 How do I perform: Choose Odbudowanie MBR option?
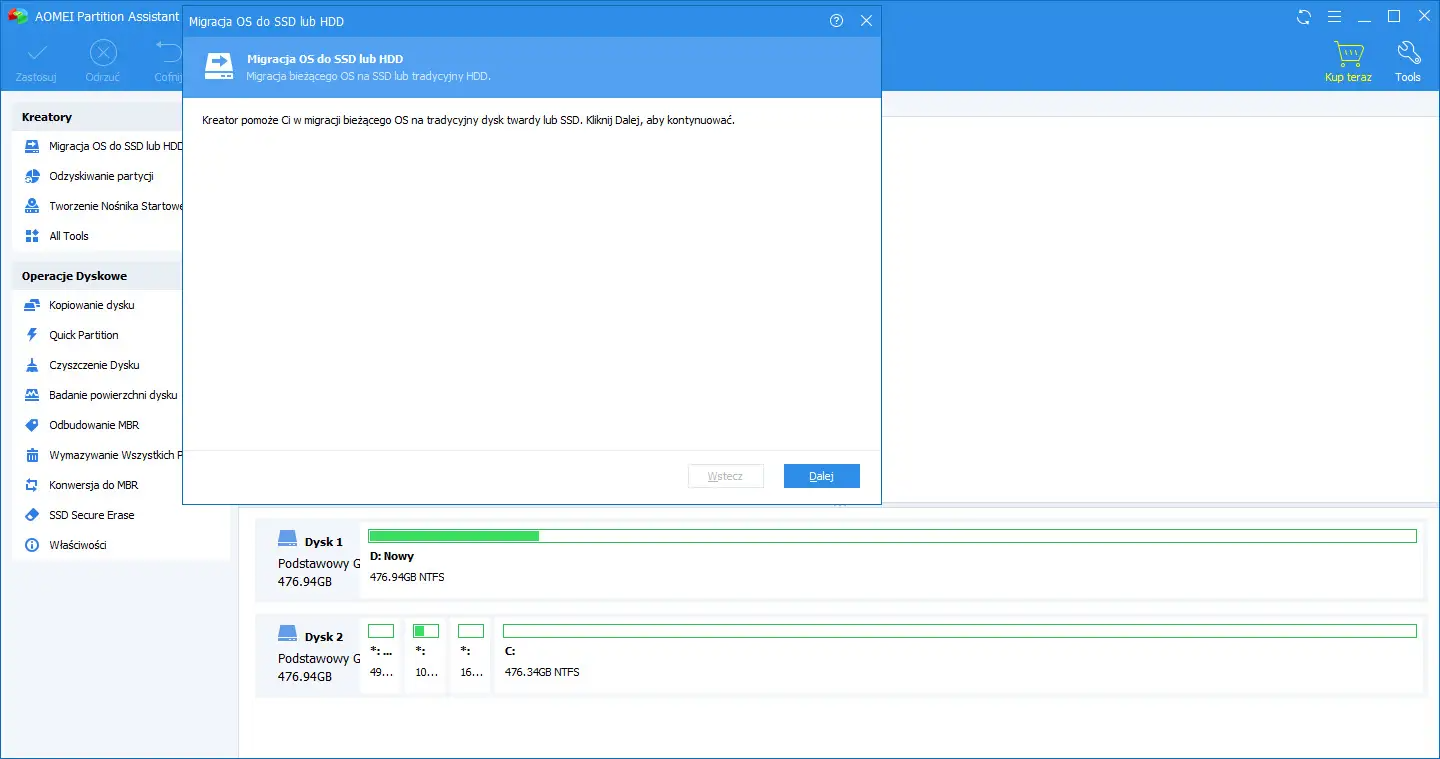[x=94, y=425]
